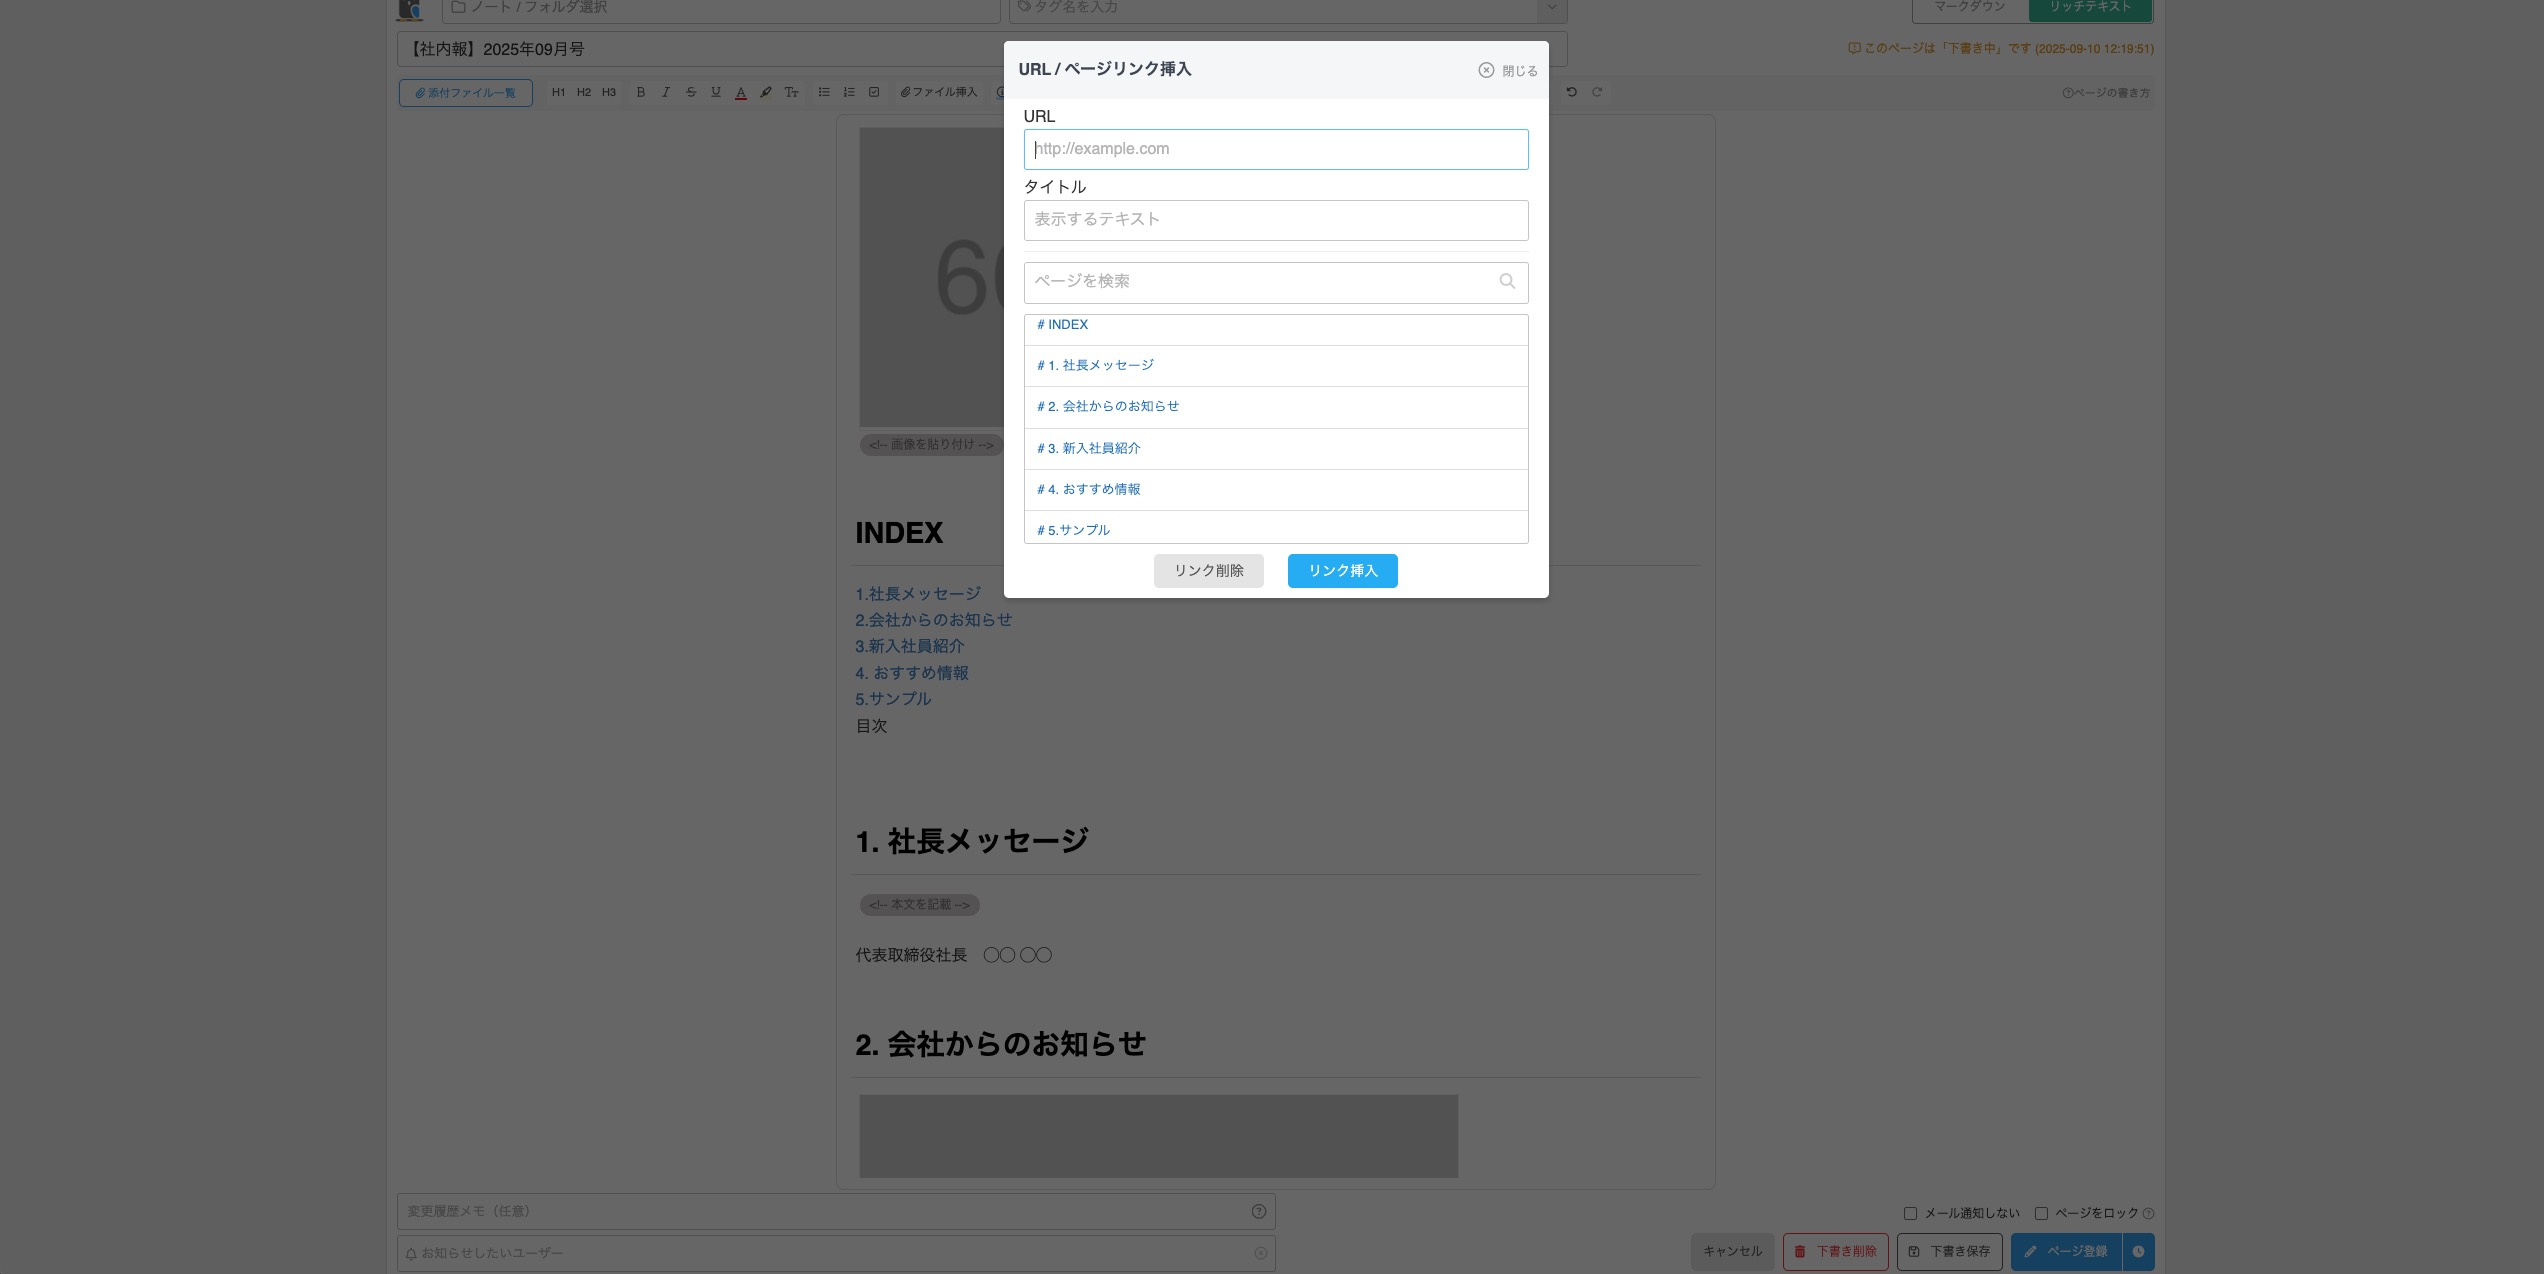Click the ページを検索 search field

(1260, 282)
